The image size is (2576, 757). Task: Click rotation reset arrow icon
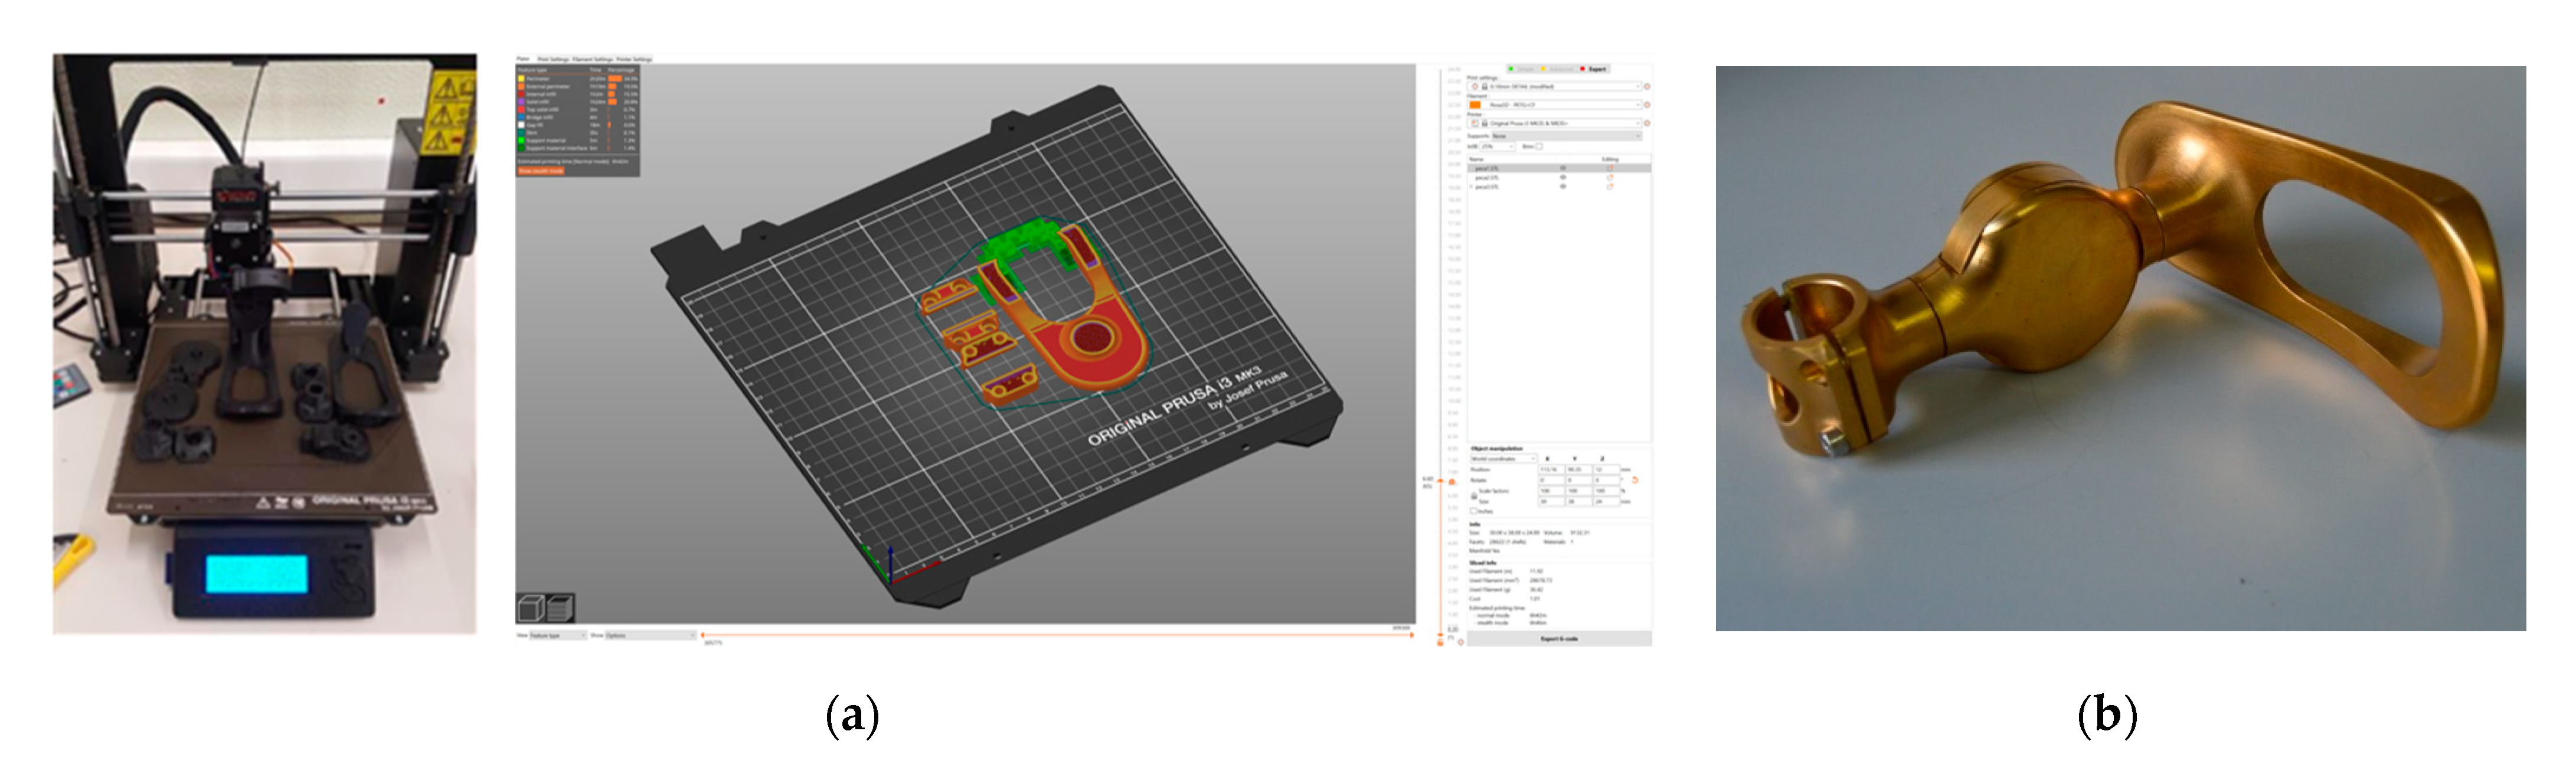pos(1635,480)
